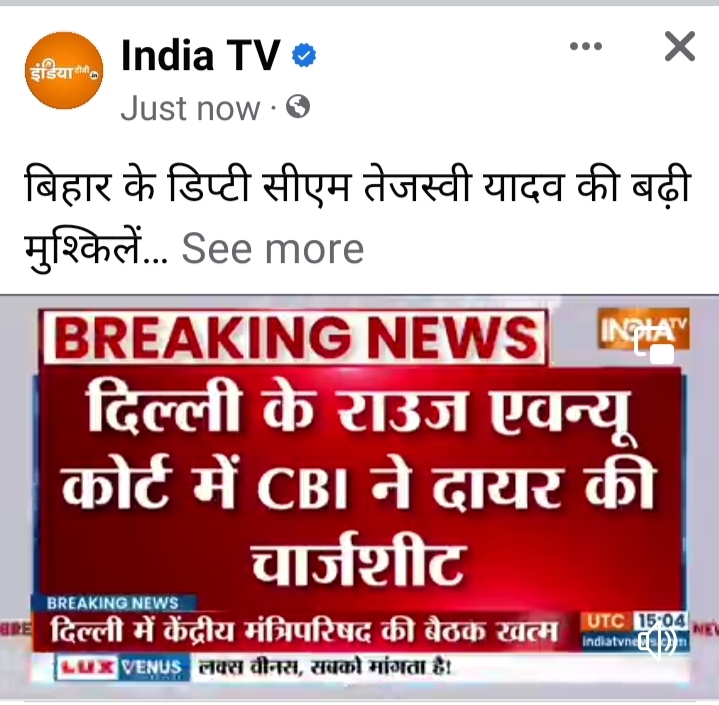The image size is (719, 705).
Task: Dismiss the post with the X icon
Action: point(680,46)
